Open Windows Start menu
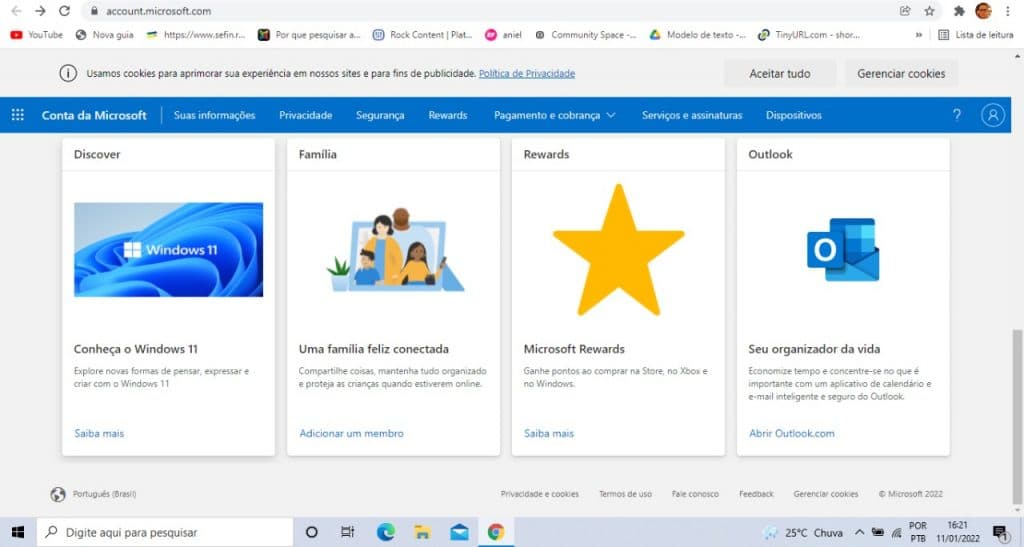The width and height of the screenshot is (1024, 547). [x=18, y=532]
